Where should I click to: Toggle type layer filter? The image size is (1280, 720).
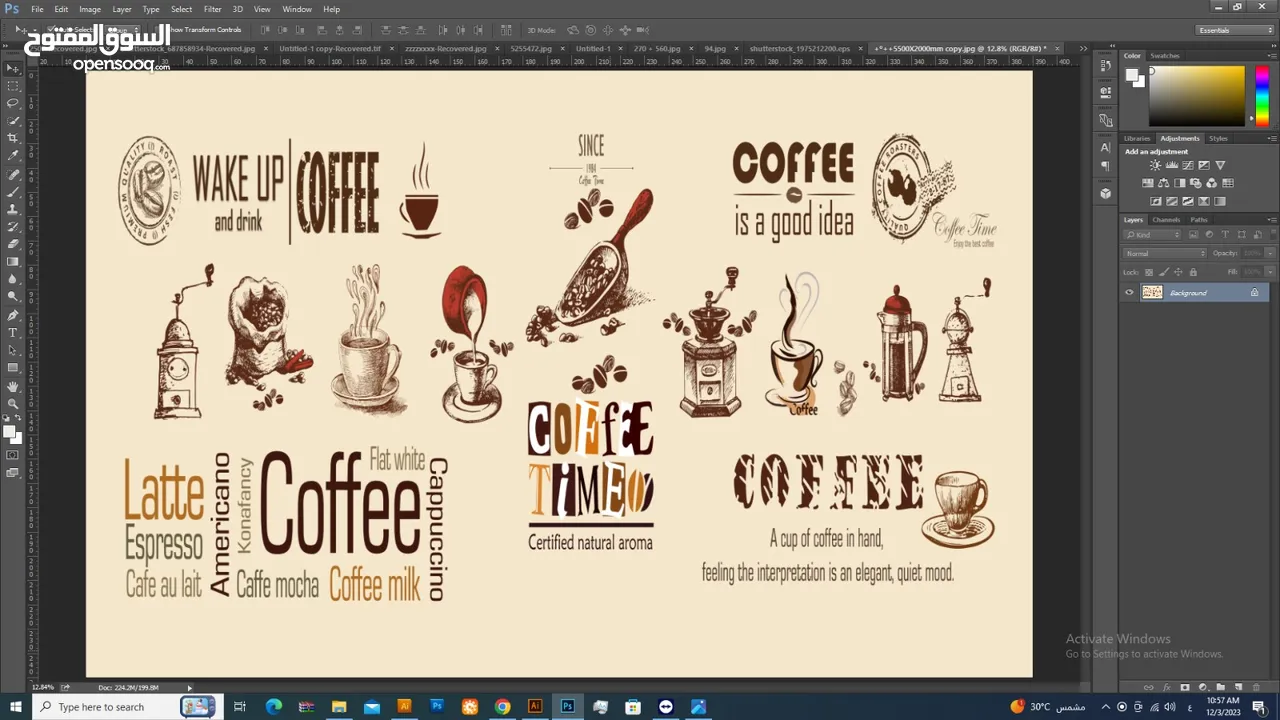[x=1225, y=235]
